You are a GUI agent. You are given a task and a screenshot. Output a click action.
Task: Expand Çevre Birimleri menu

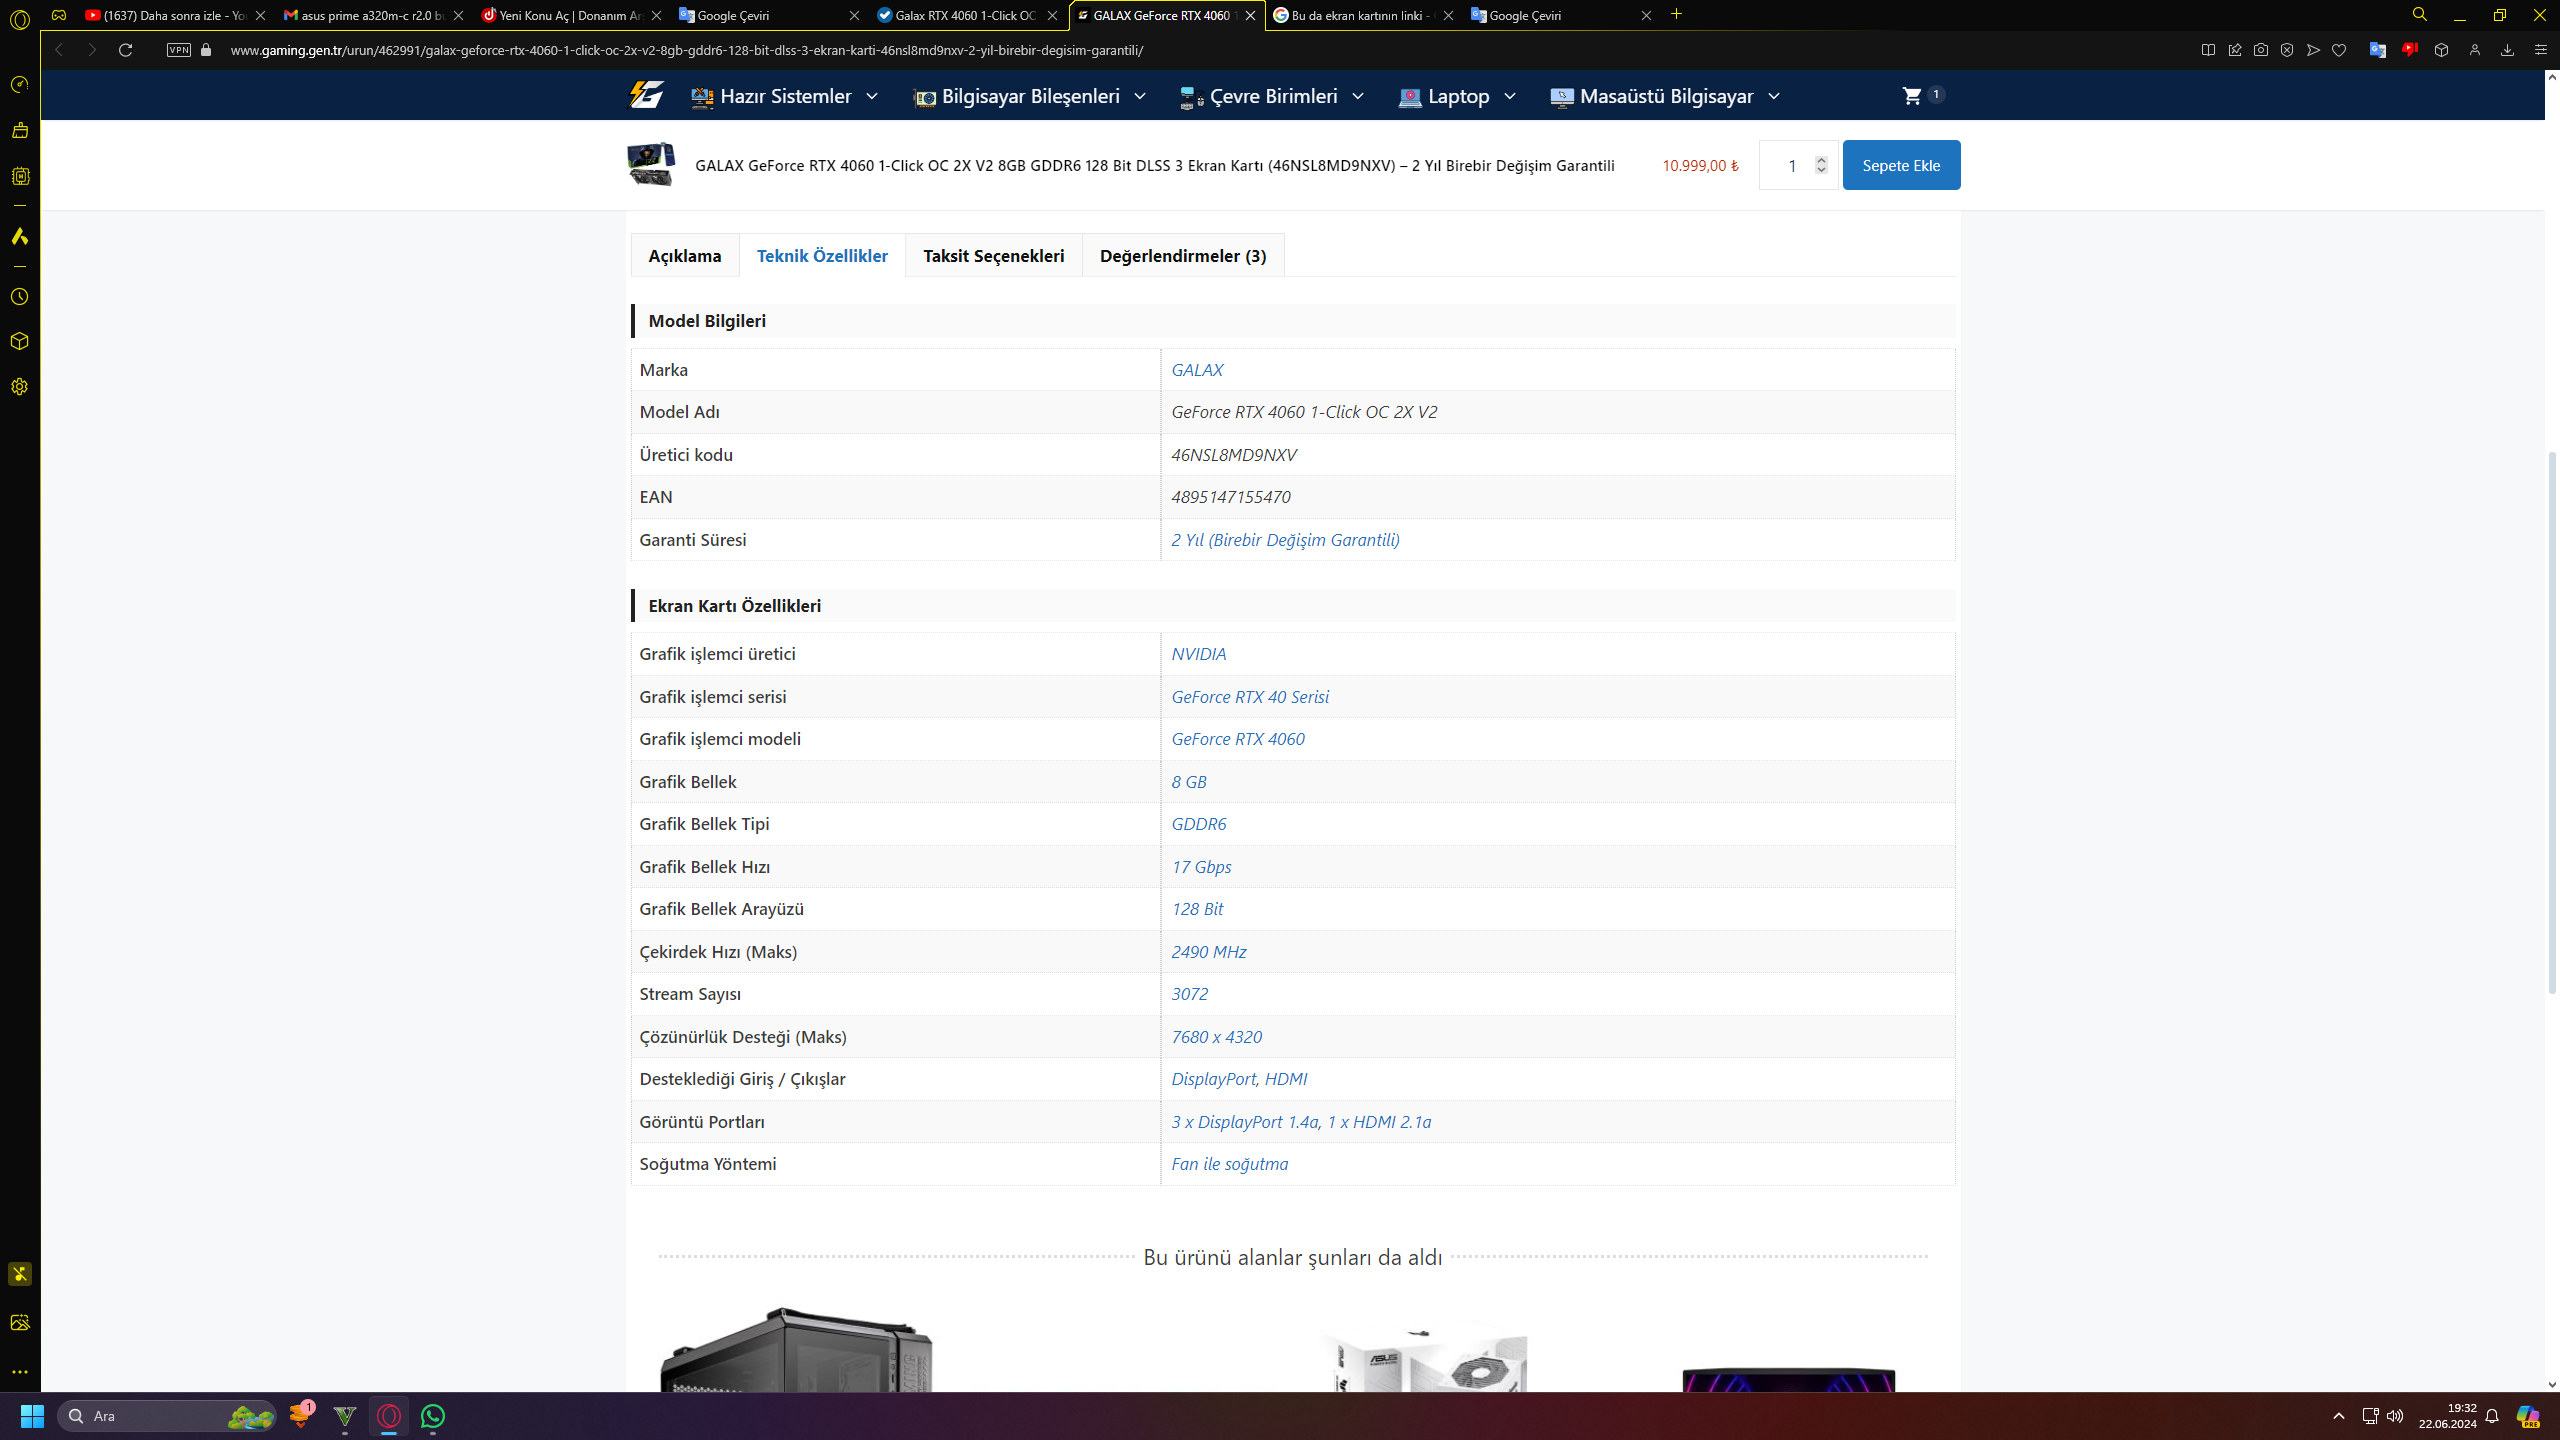1272,96
